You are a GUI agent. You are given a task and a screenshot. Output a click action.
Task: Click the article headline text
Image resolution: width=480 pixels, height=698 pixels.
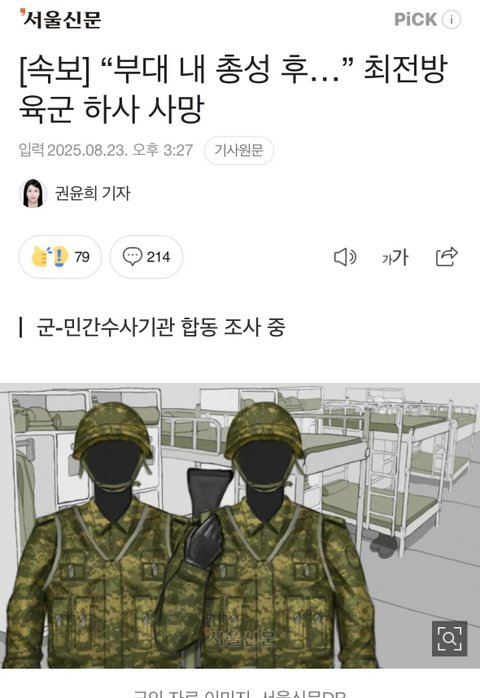(x=232, y=89)
